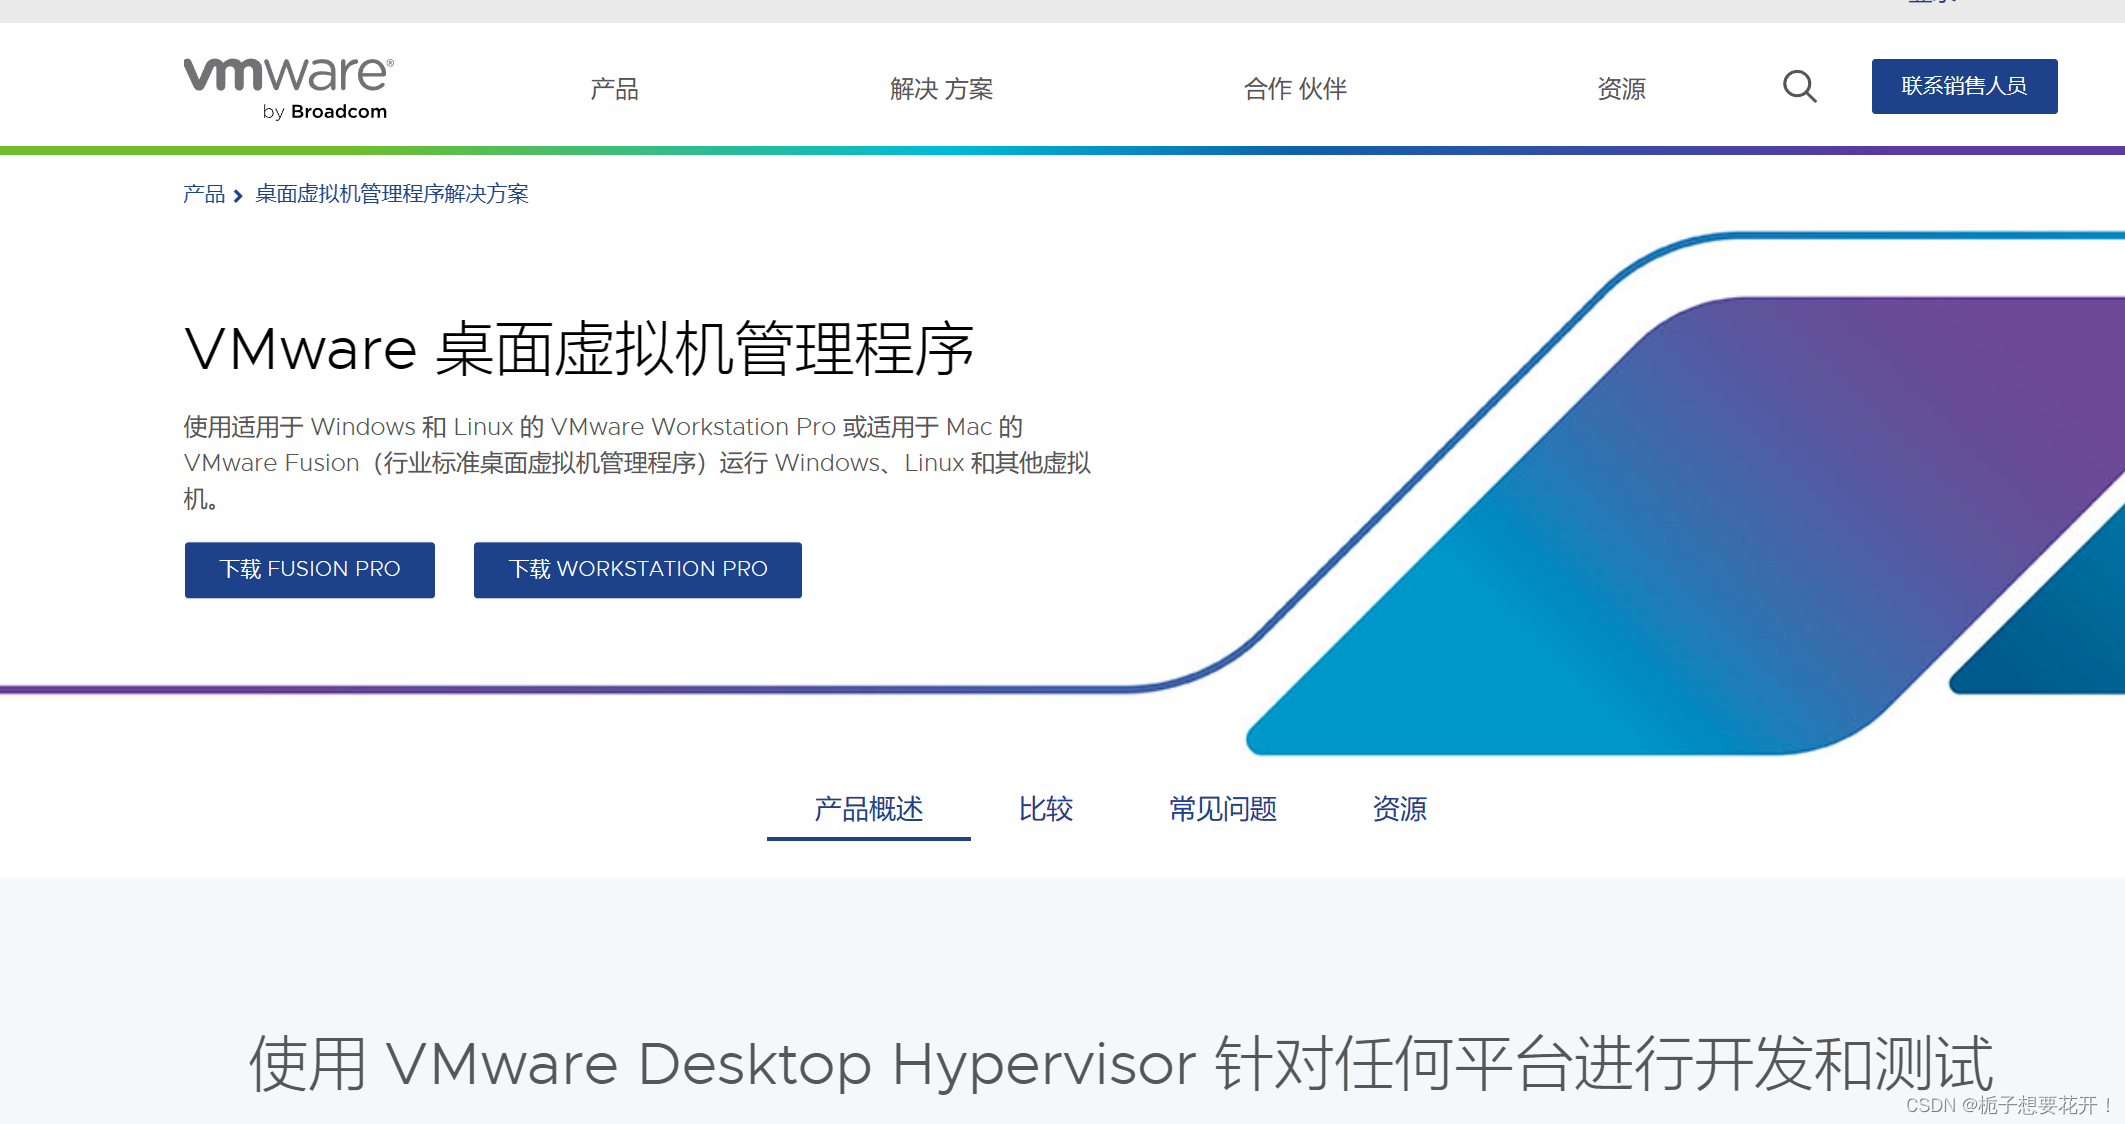Open the 解决方案 navigation menu
The height and width of the screenshot is (1124, 2125).
[941, 89]
